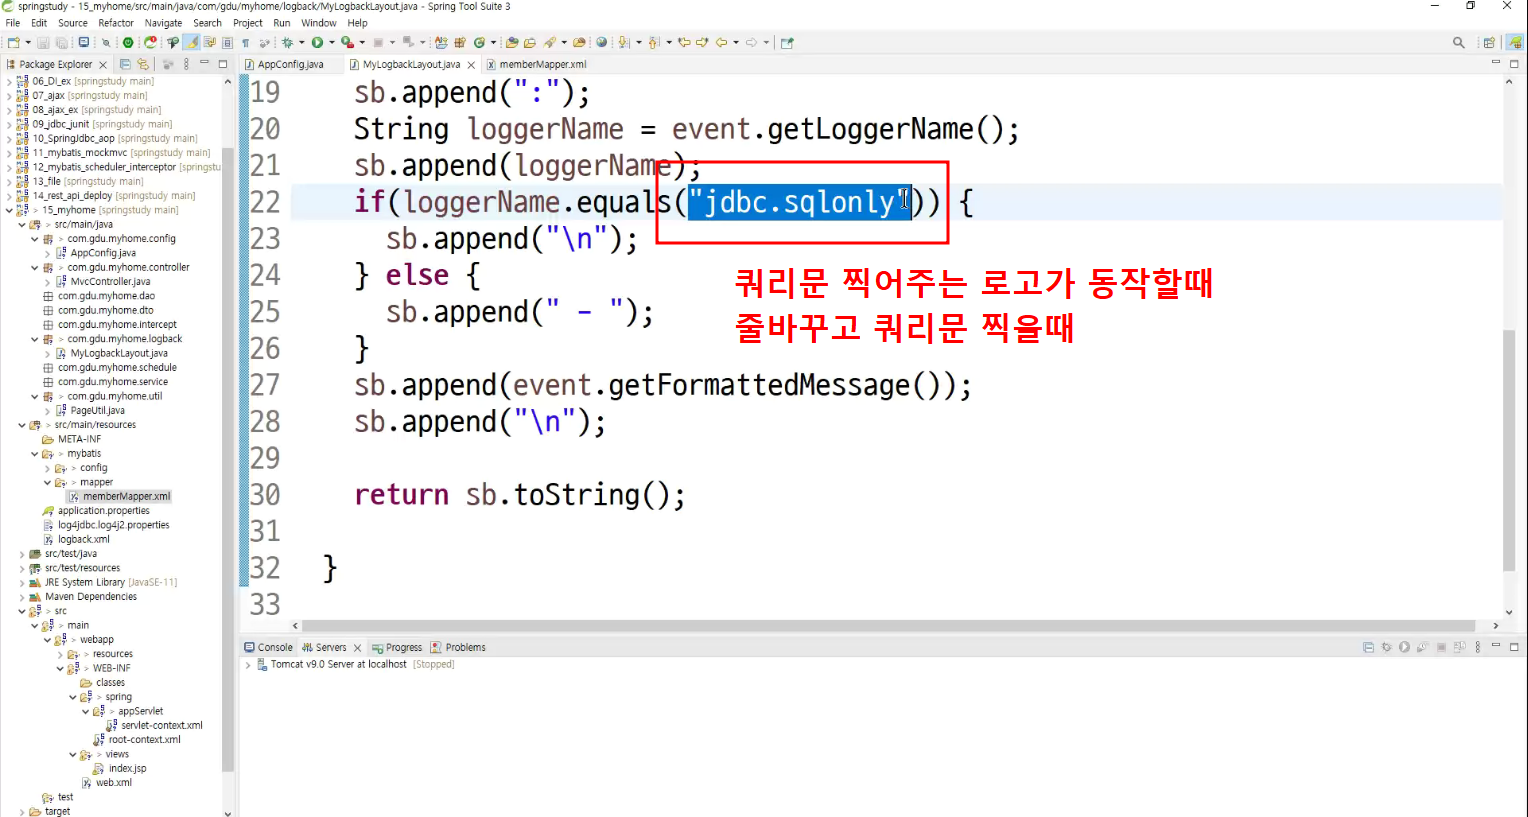Open the New file dropdown arrow
This screenshot has height=817, width=1528.
[x=28, y=42]
